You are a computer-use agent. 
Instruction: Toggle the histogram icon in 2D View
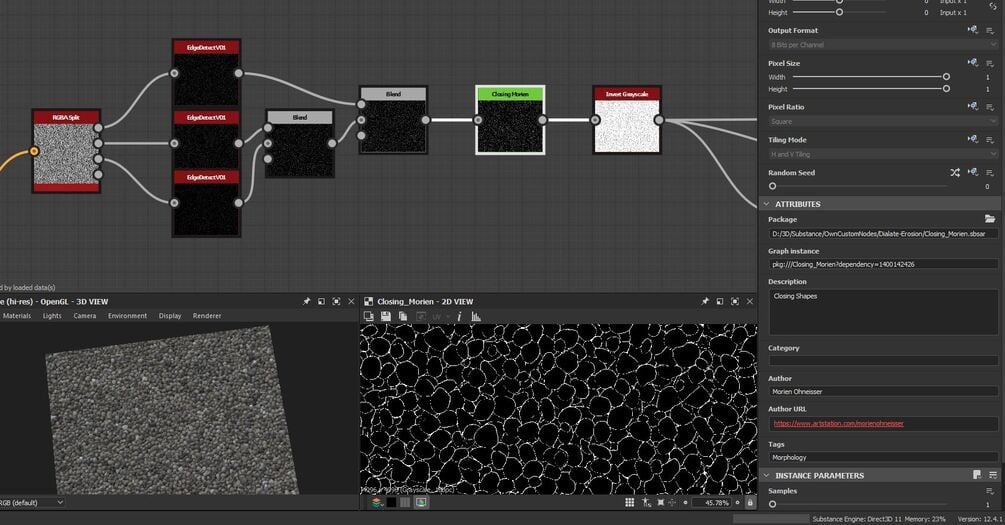pyautogui.click(x=476, y=316)
